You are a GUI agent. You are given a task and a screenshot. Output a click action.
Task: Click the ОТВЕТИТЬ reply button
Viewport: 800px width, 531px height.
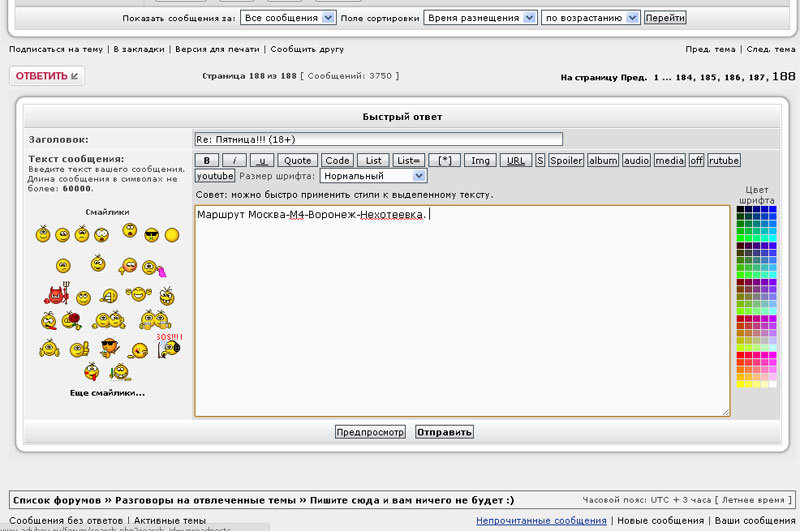coord(47,76)
